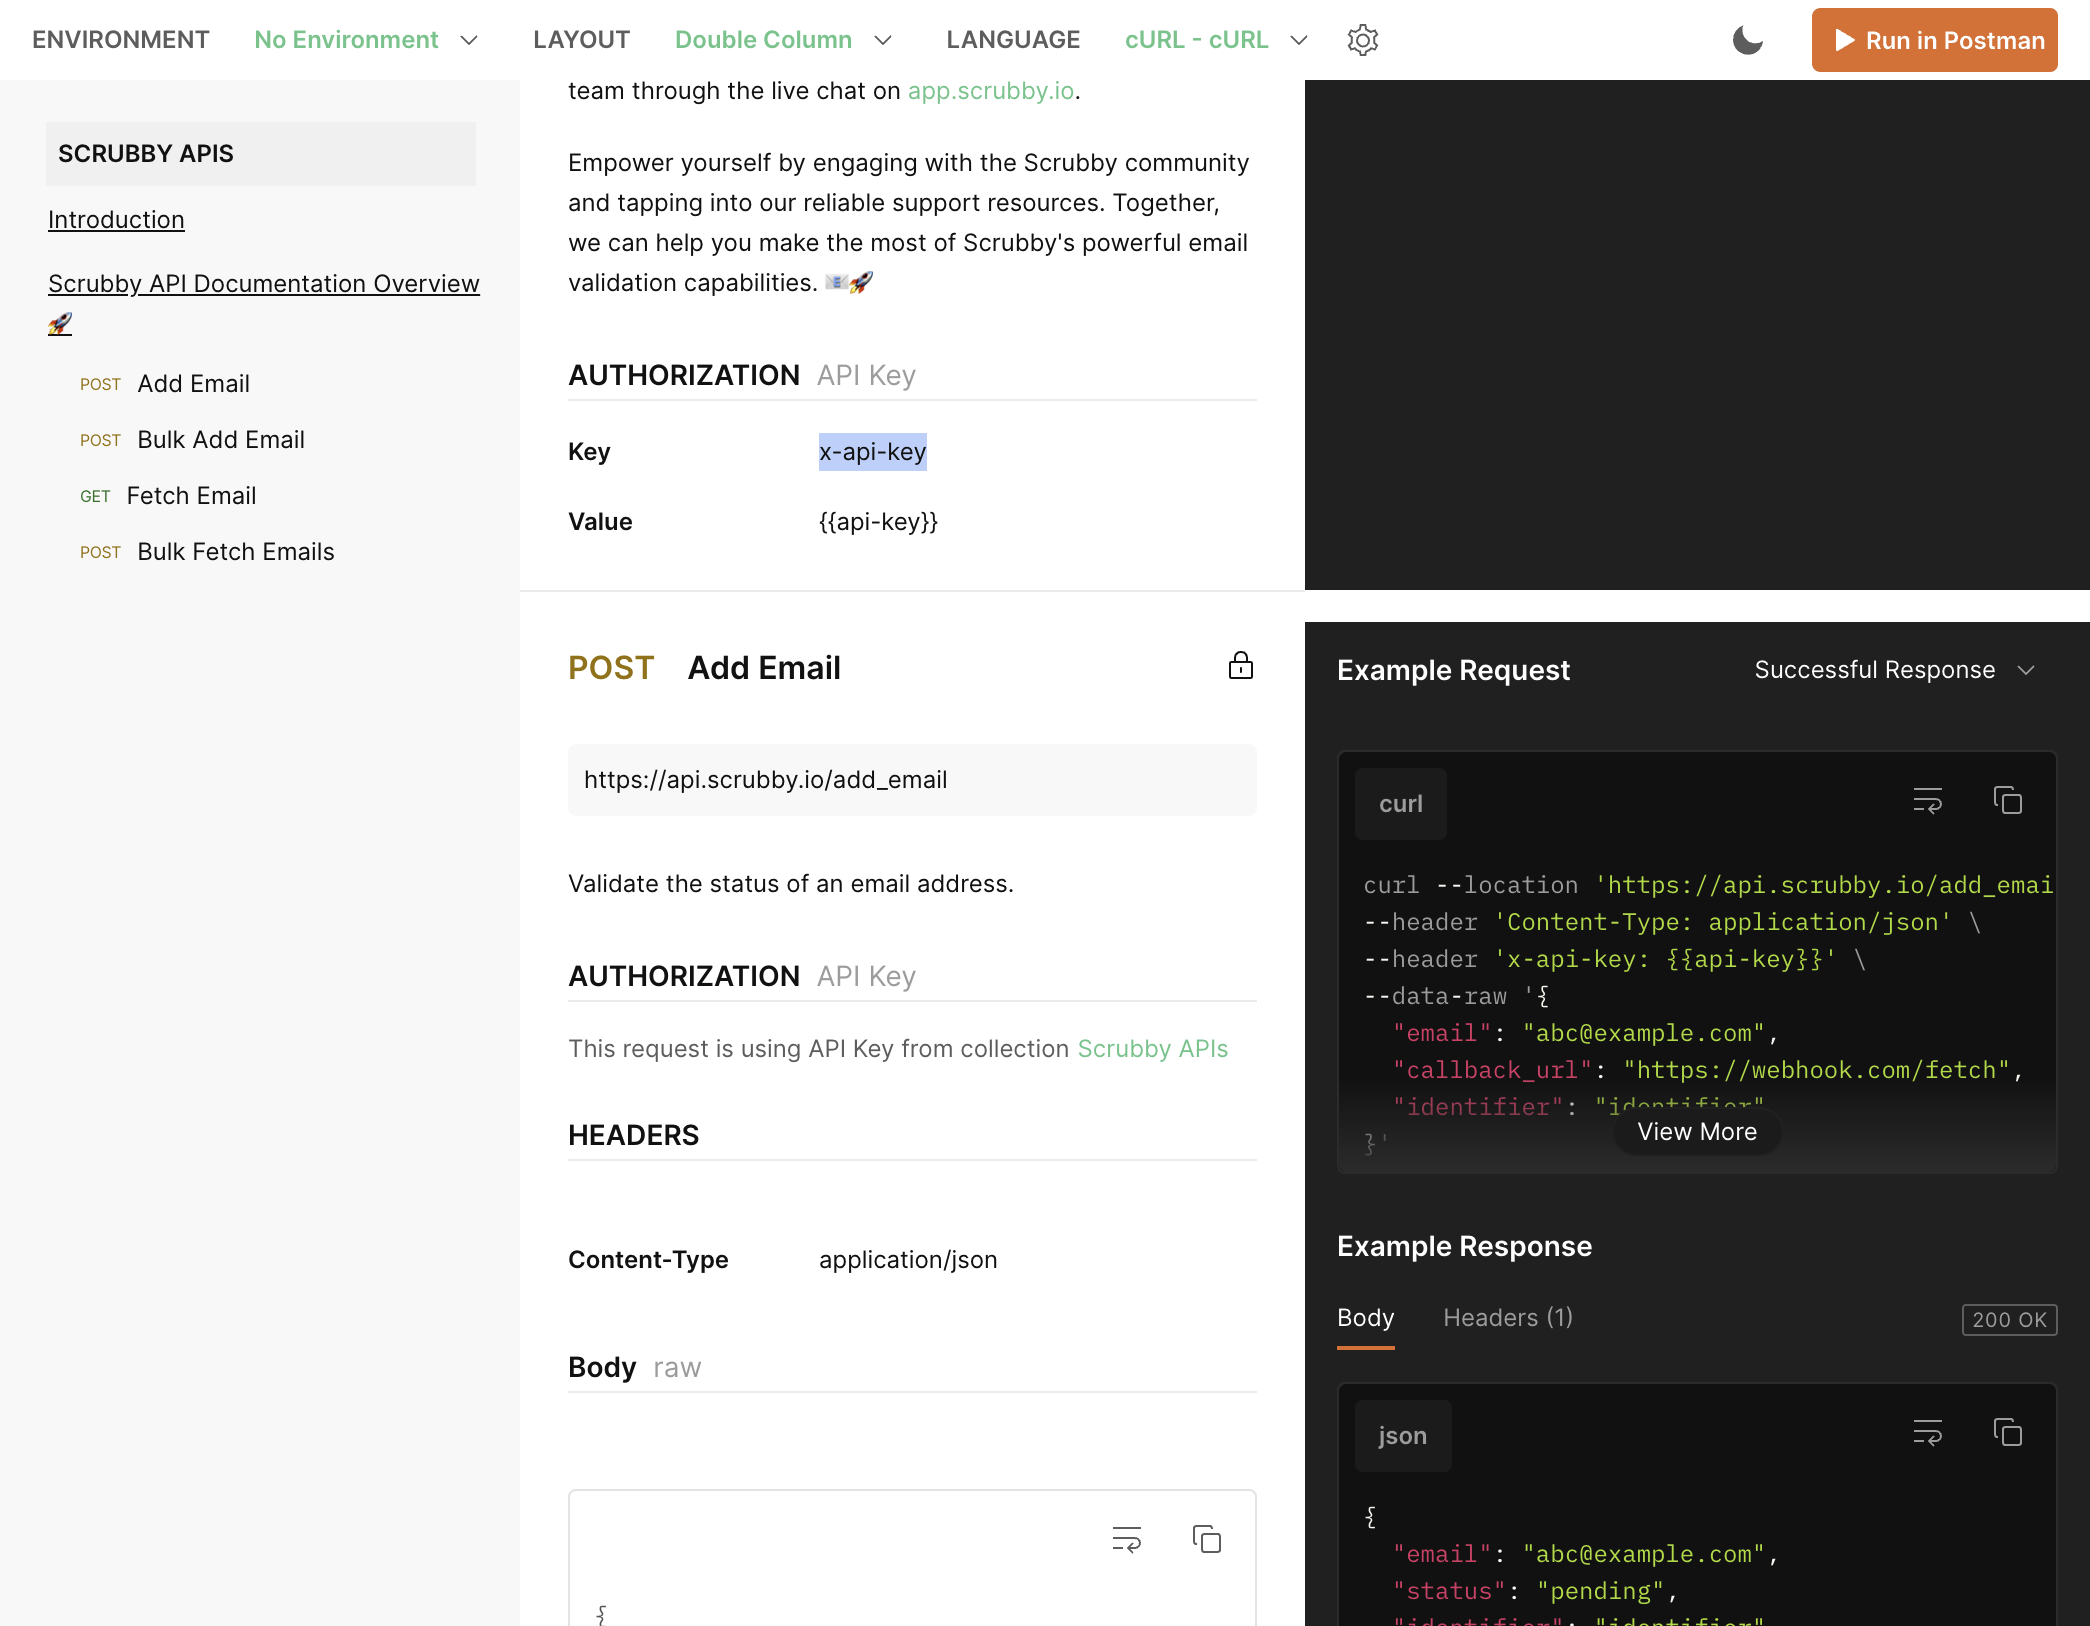Toggle word wrap in curl code block

pos(1927,801)
